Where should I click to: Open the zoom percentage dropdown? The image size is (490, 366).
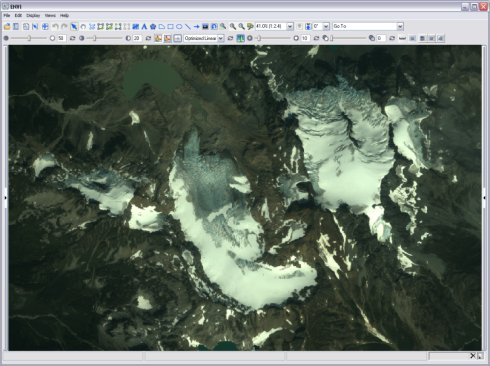coord(290,26)
